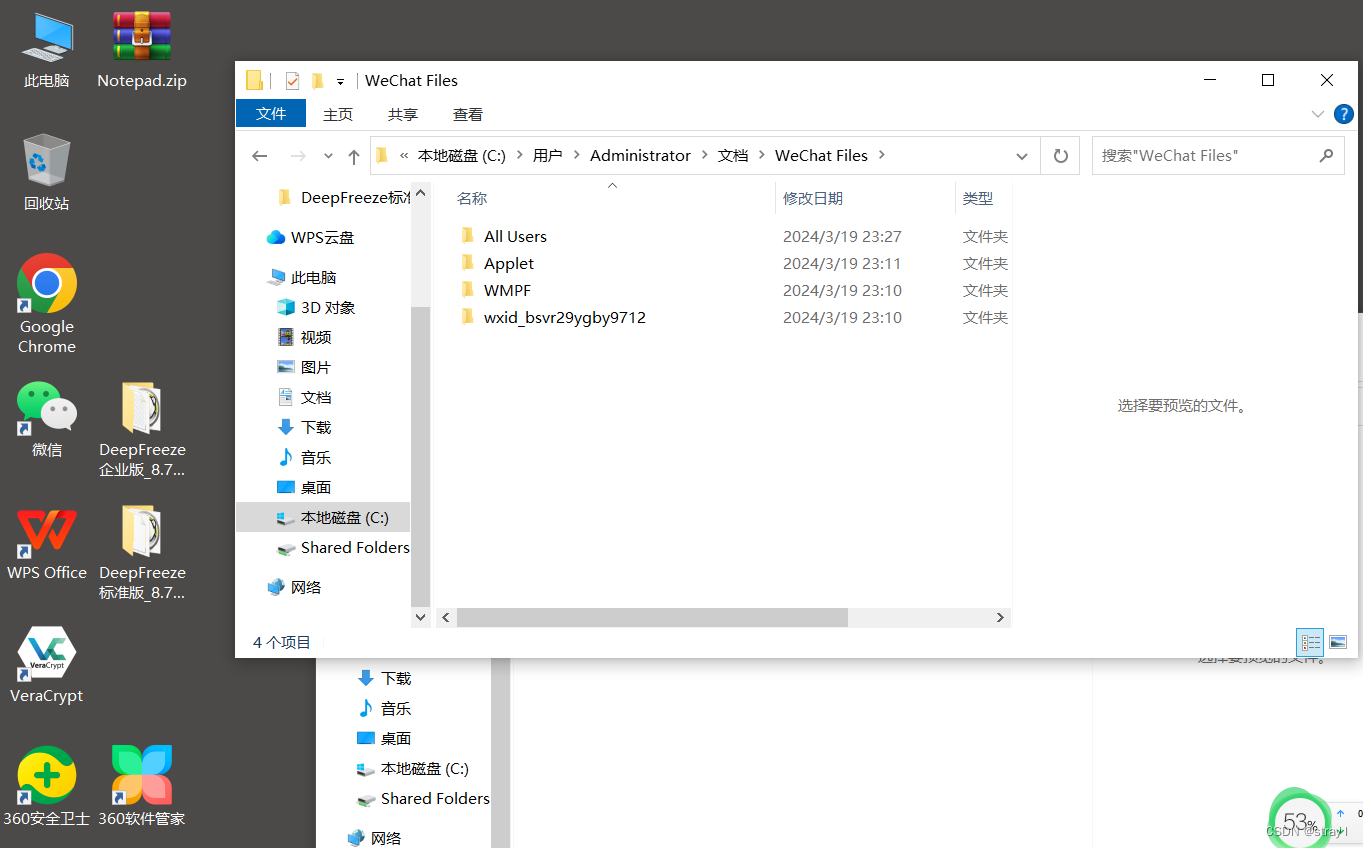The image size is (1363, 848).
Task: Click Administrator in the address breadcrumb
Action: coord(640,156)
